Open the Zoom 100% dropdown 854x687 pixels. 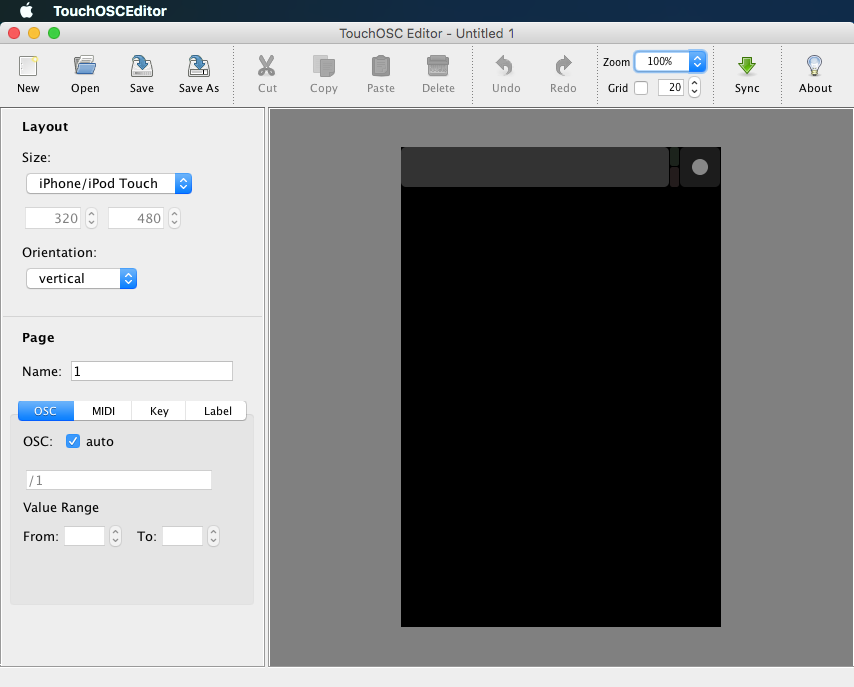click(x=670, y=62)
